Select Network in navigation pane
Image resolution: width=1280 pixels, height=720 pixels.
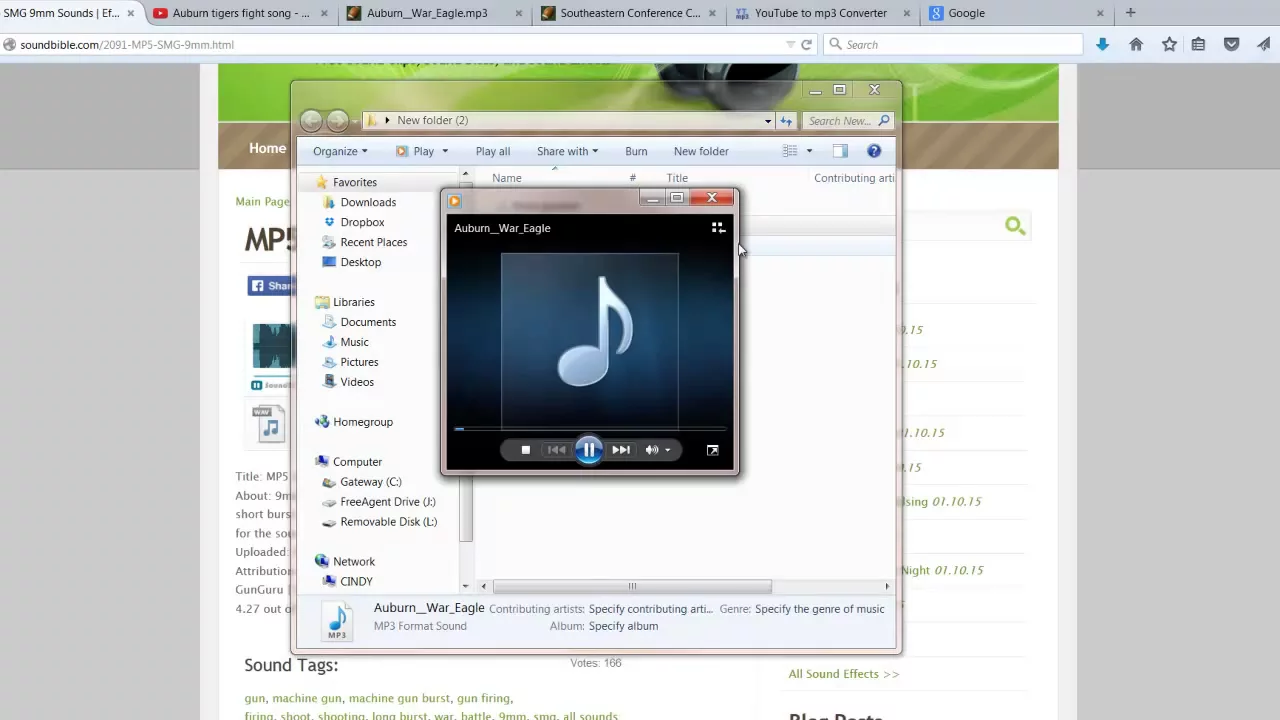click(x=353, y=562)
